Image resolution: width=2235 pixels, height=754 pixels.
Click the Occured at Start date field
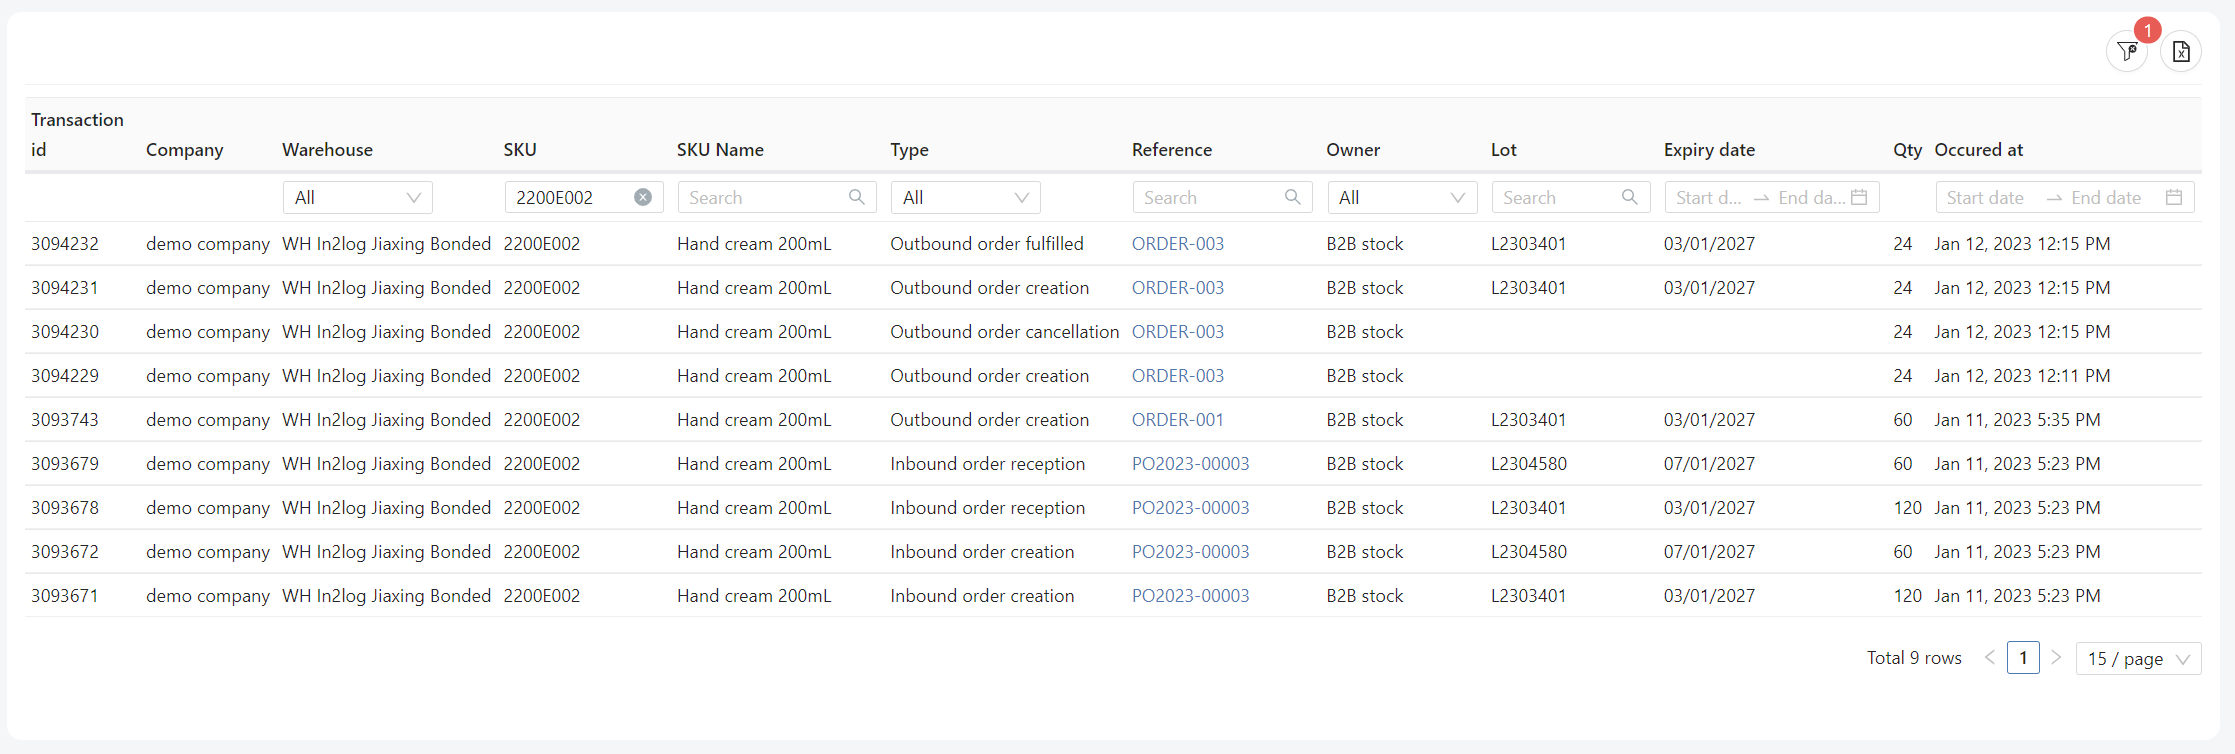(x=1985, y=198)
